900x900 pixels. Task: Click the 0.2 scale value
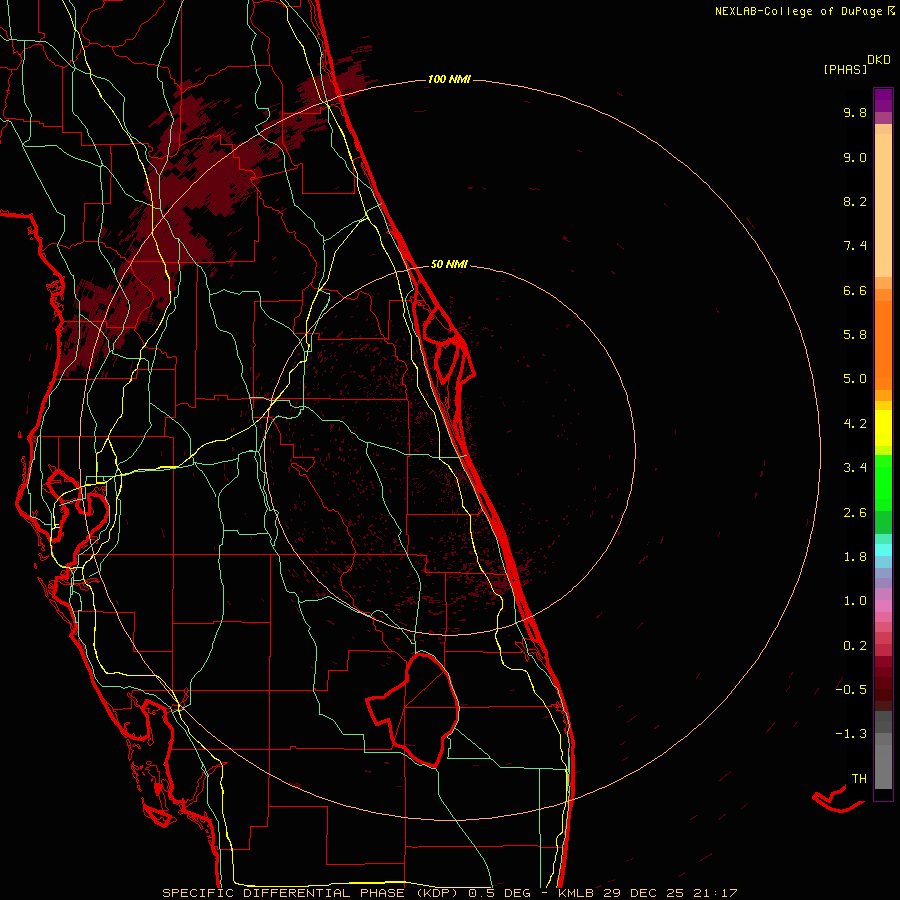pyautogui.click(x=855, y=646)
